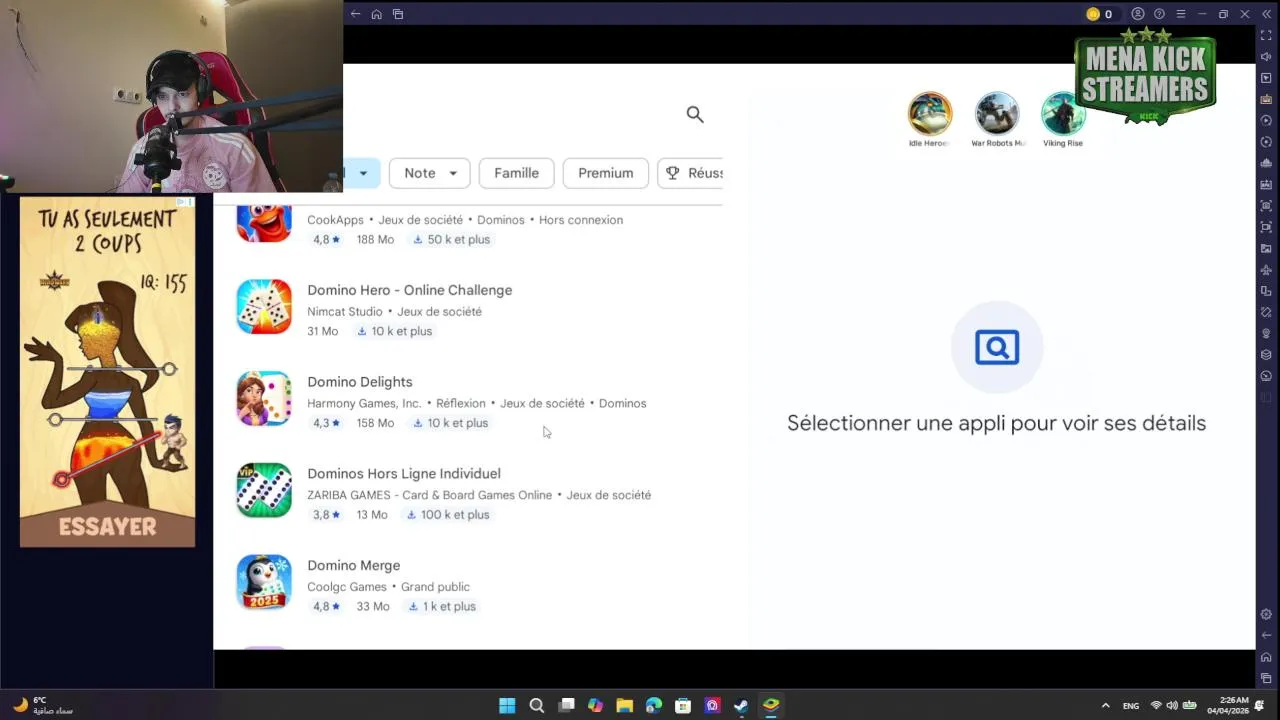Screen dimensions: 1280x720
Task: Open Microsoft Edge from the taskbar
Action: (x=654, y=705)
